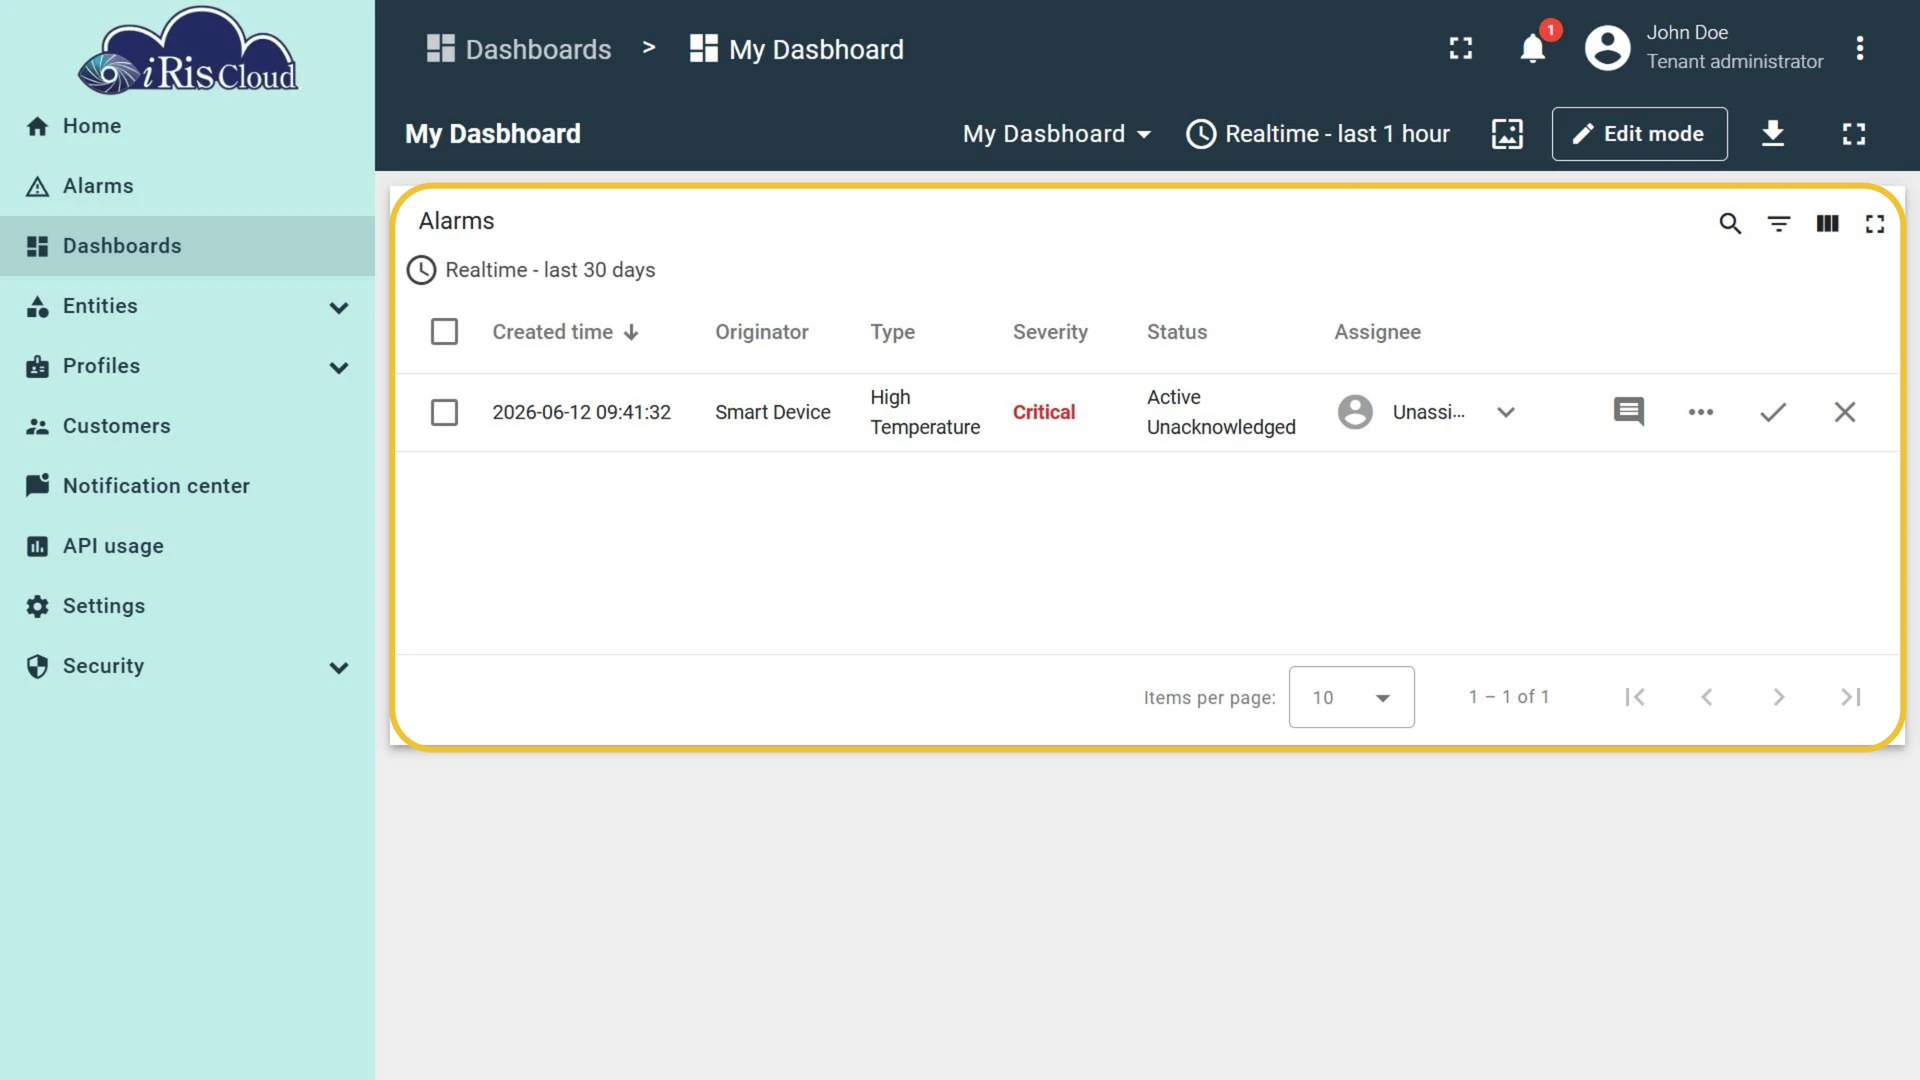Open the My Dasbhoard state selector dropdown
Image resolution: width=1920 pixels, height=1080 pixels.
coord(1057,134)
